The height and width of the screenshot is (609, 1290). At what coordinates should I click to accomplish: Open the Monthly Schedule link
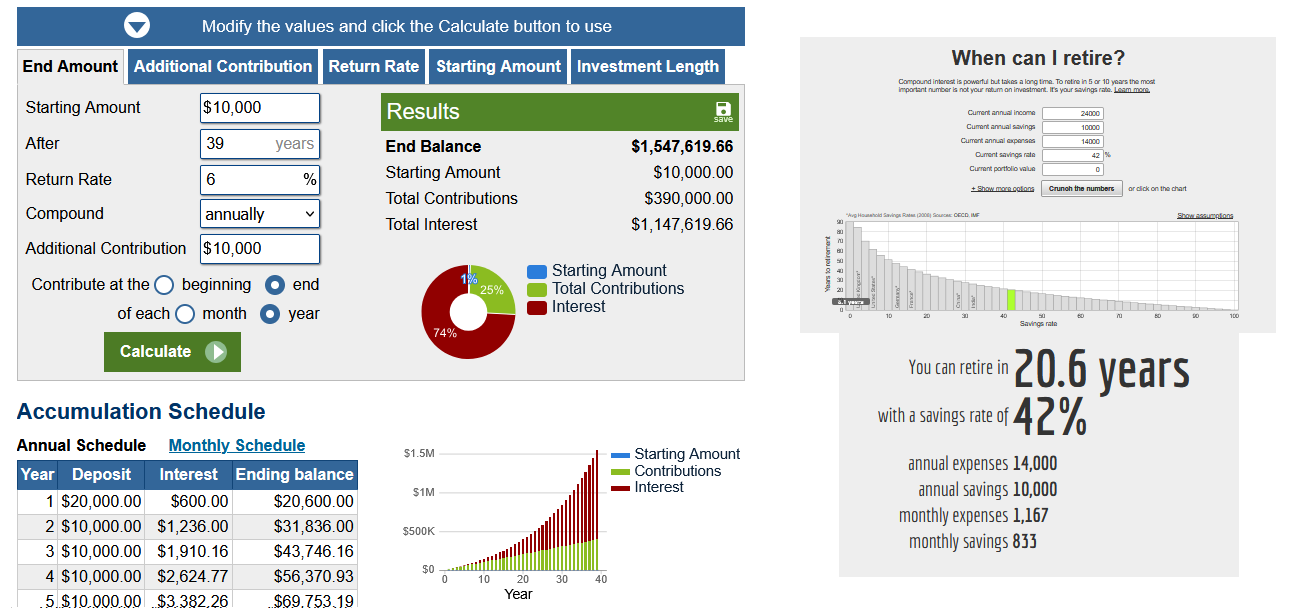click(x=237, y=446)
